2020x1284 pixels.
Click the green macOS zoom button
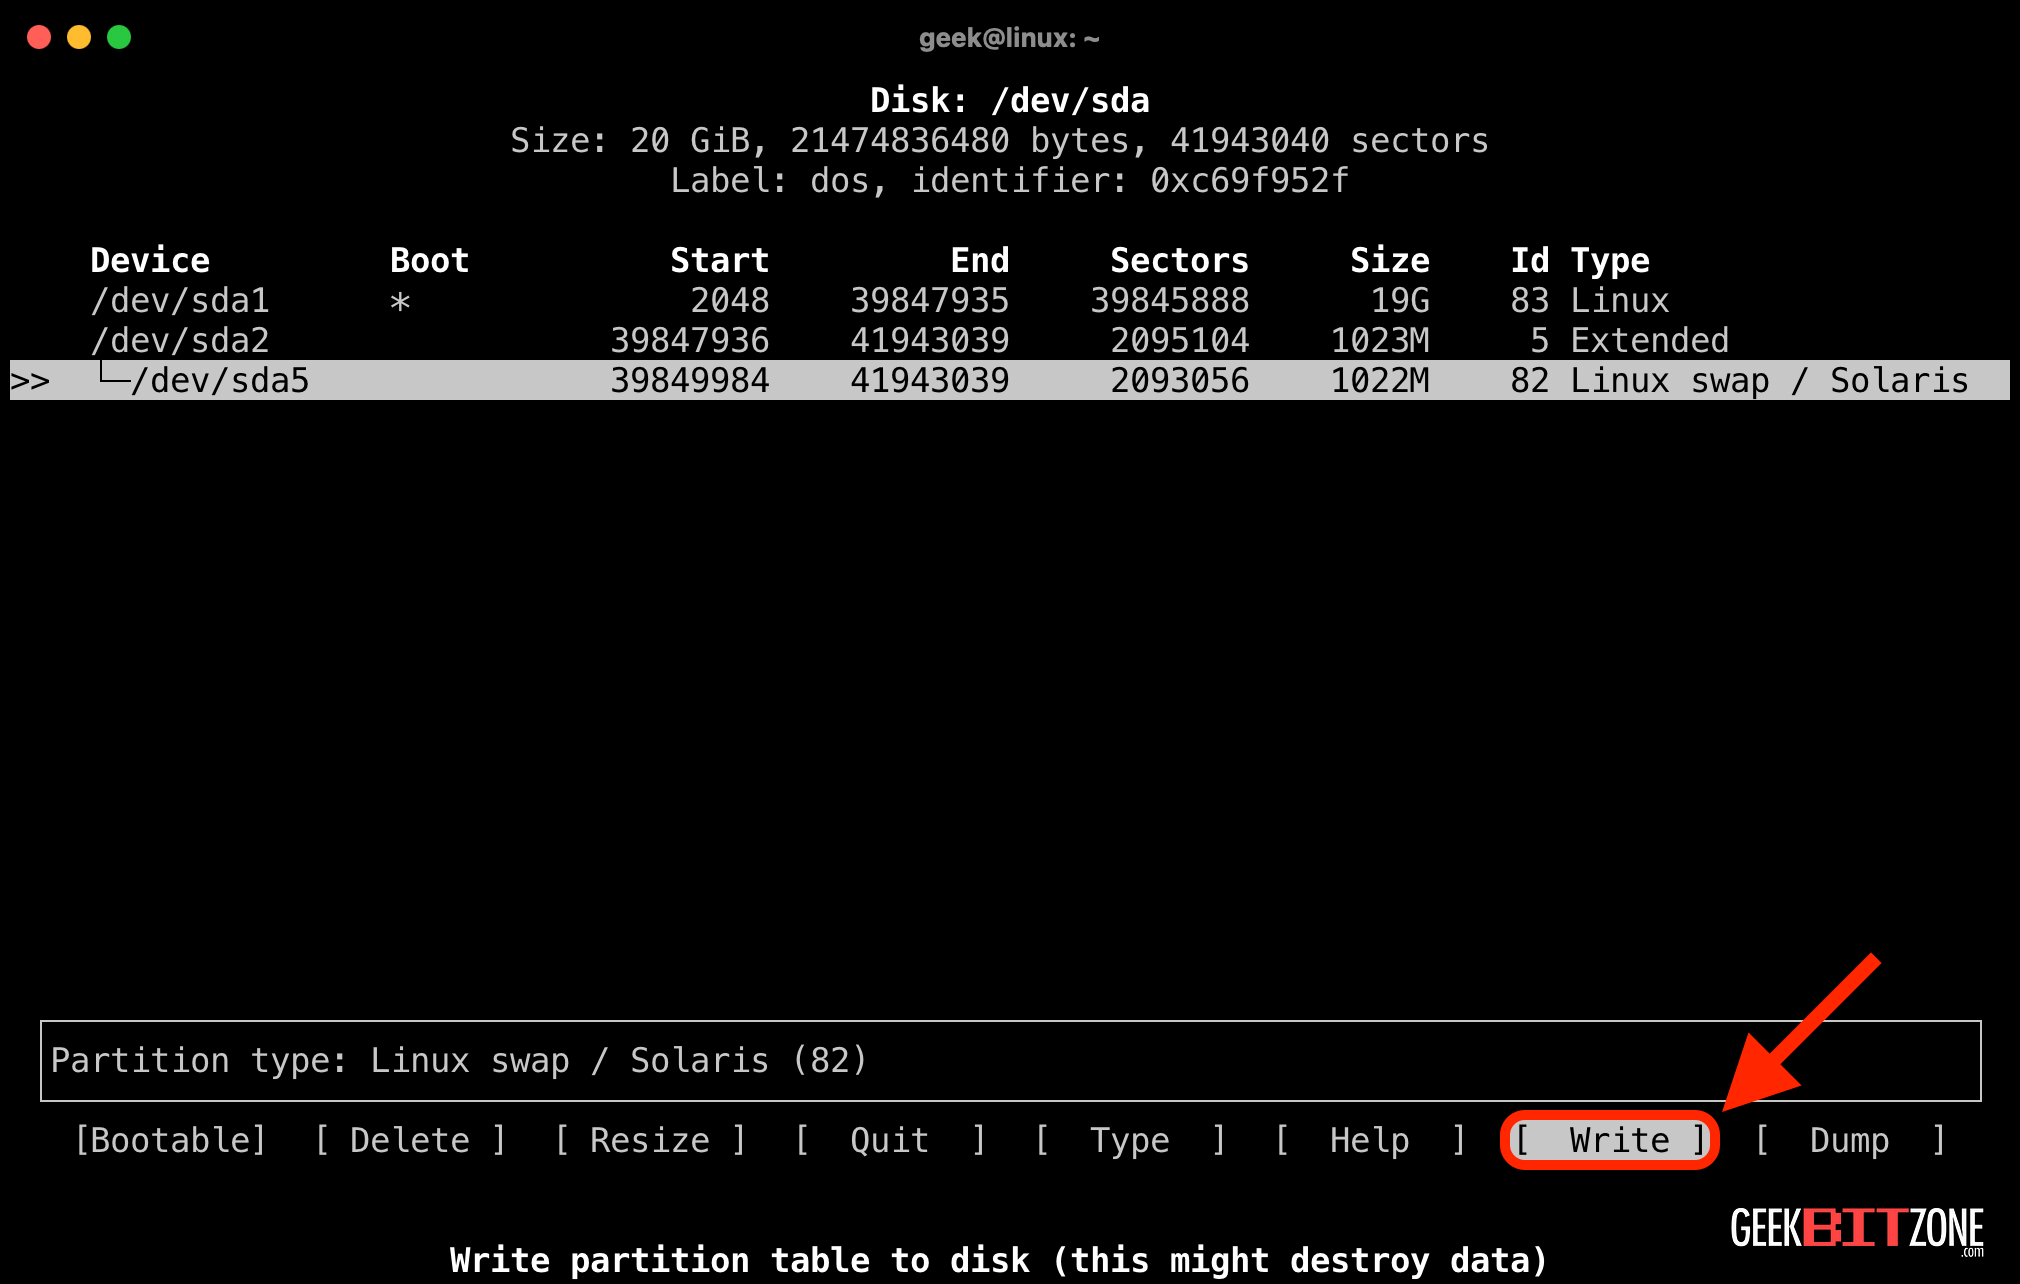pyautogui.click(x=119, y=37)
